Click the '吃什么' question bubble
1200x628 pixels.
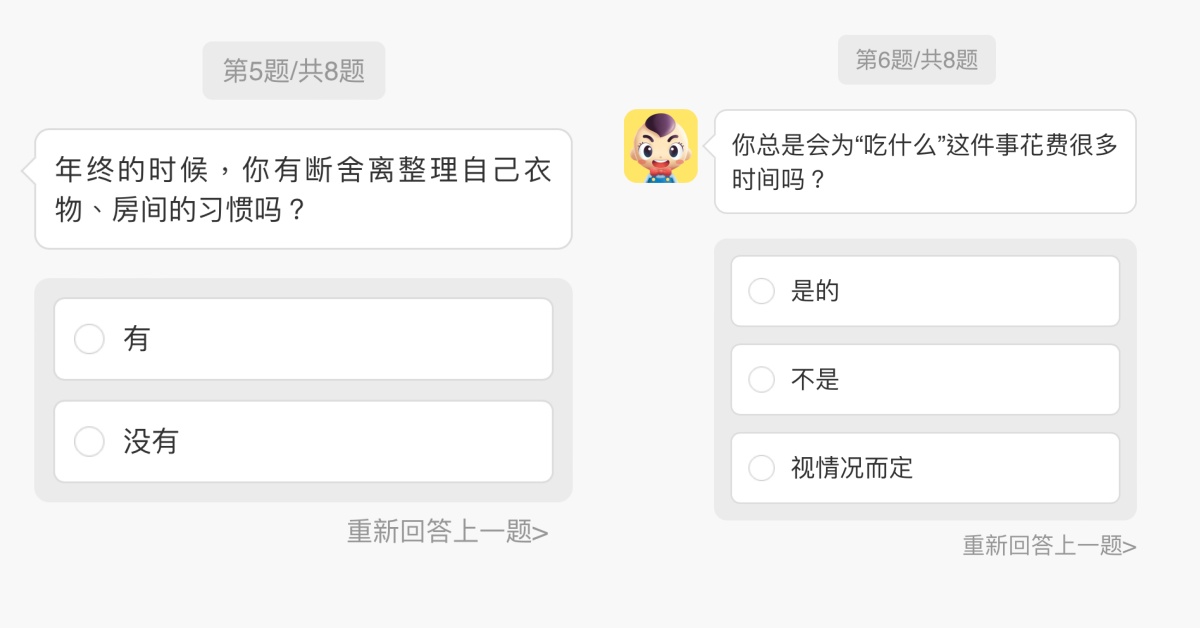pyautogui.click(x=925, y=161)
